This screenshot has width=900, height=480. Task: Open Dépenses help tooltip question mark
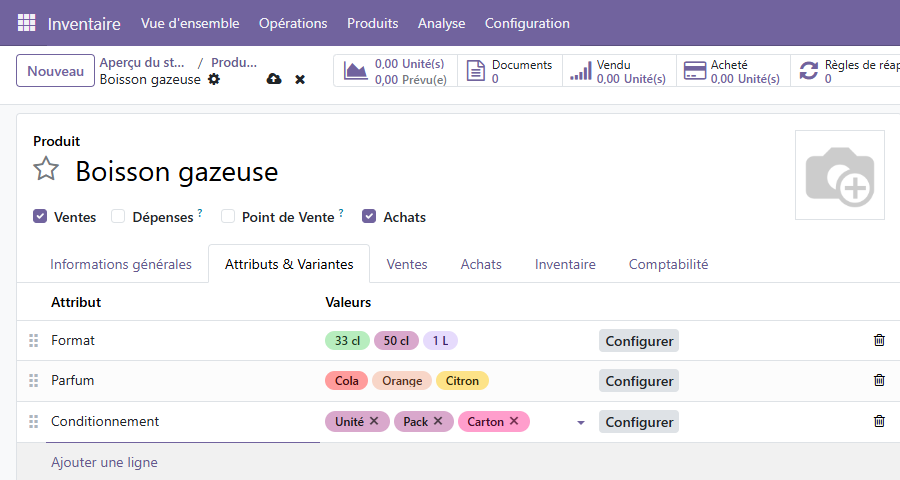pyautogui.click(x=200, y=212)
